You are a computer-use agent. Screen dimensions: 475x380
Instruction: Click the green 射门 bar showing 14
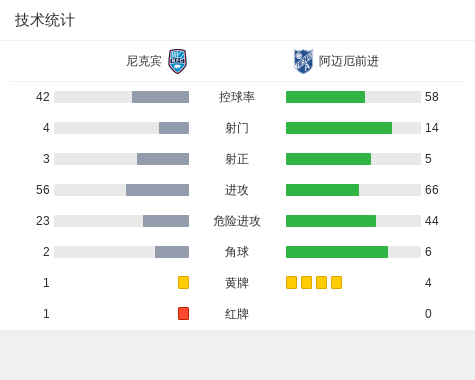point(339,128)
